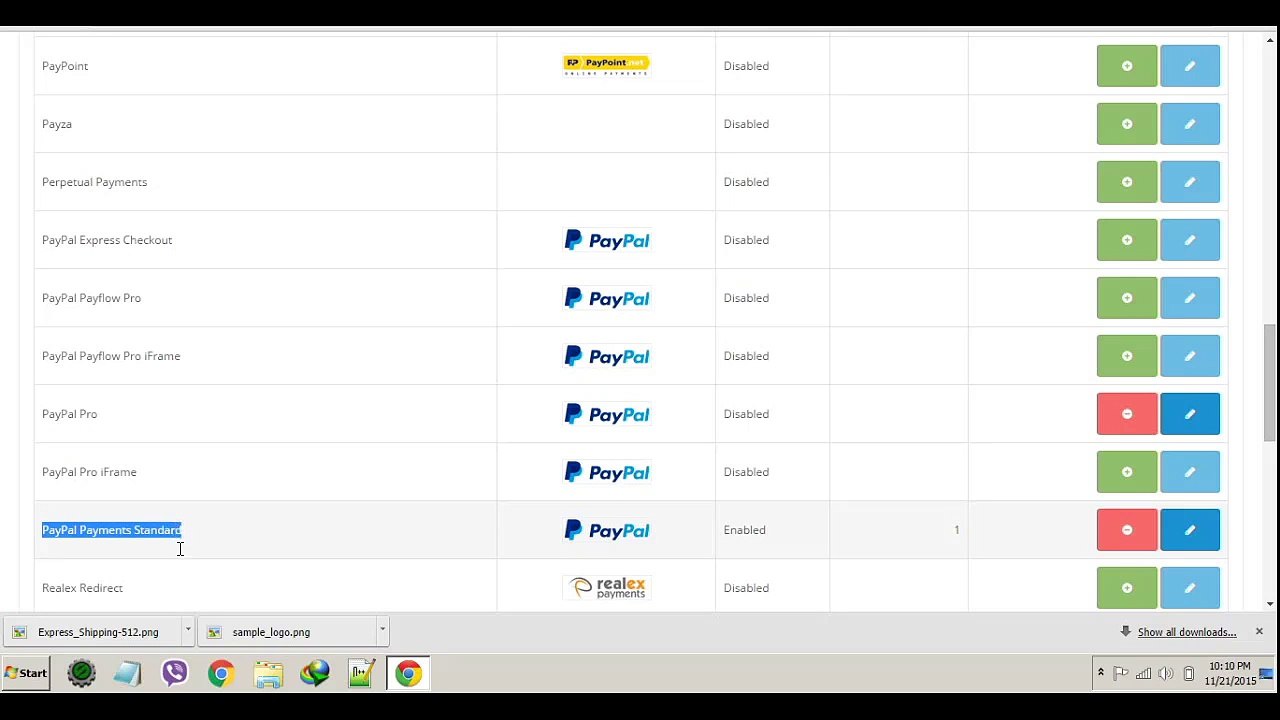Viewport: 1280px width, 720px height.
Task: Edit the Payza payment extension
Action: 1189,124
